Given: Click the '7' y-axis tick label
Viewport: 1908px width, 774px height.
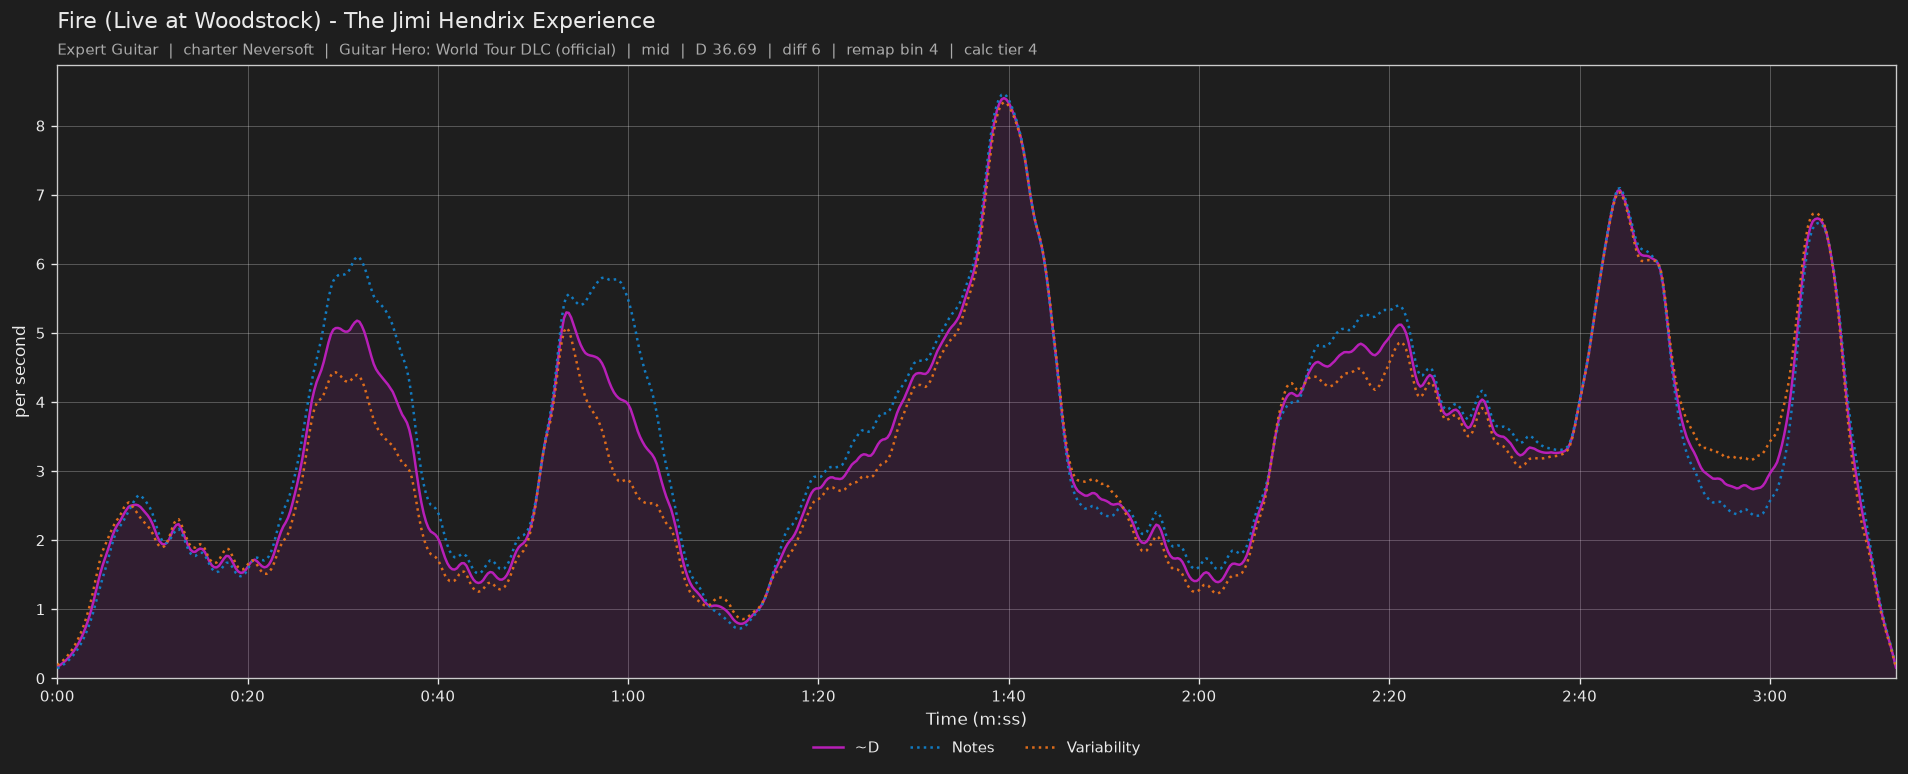Looking at the screenshot, I should (x=41, y=196).
